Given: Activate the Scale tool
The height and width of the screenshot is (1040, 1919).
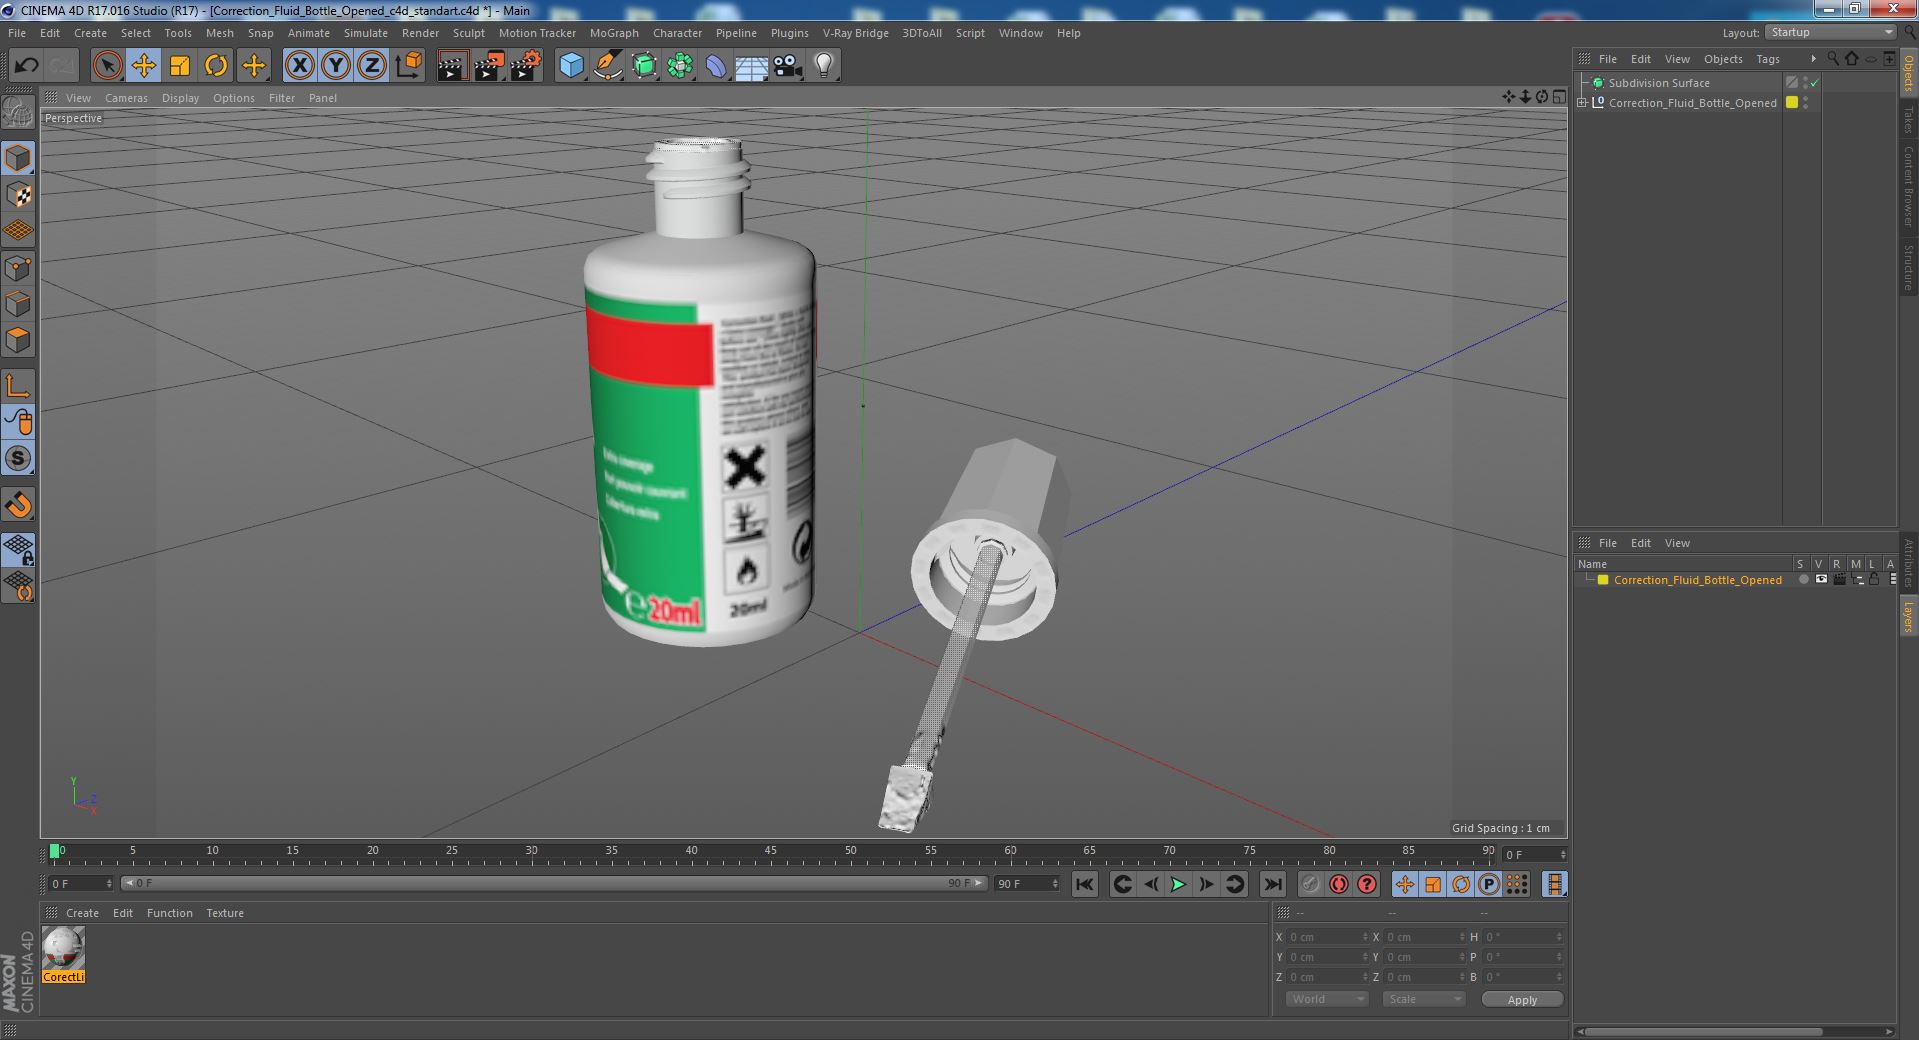Looking at the screenshot, I should (x=180, y=66).
